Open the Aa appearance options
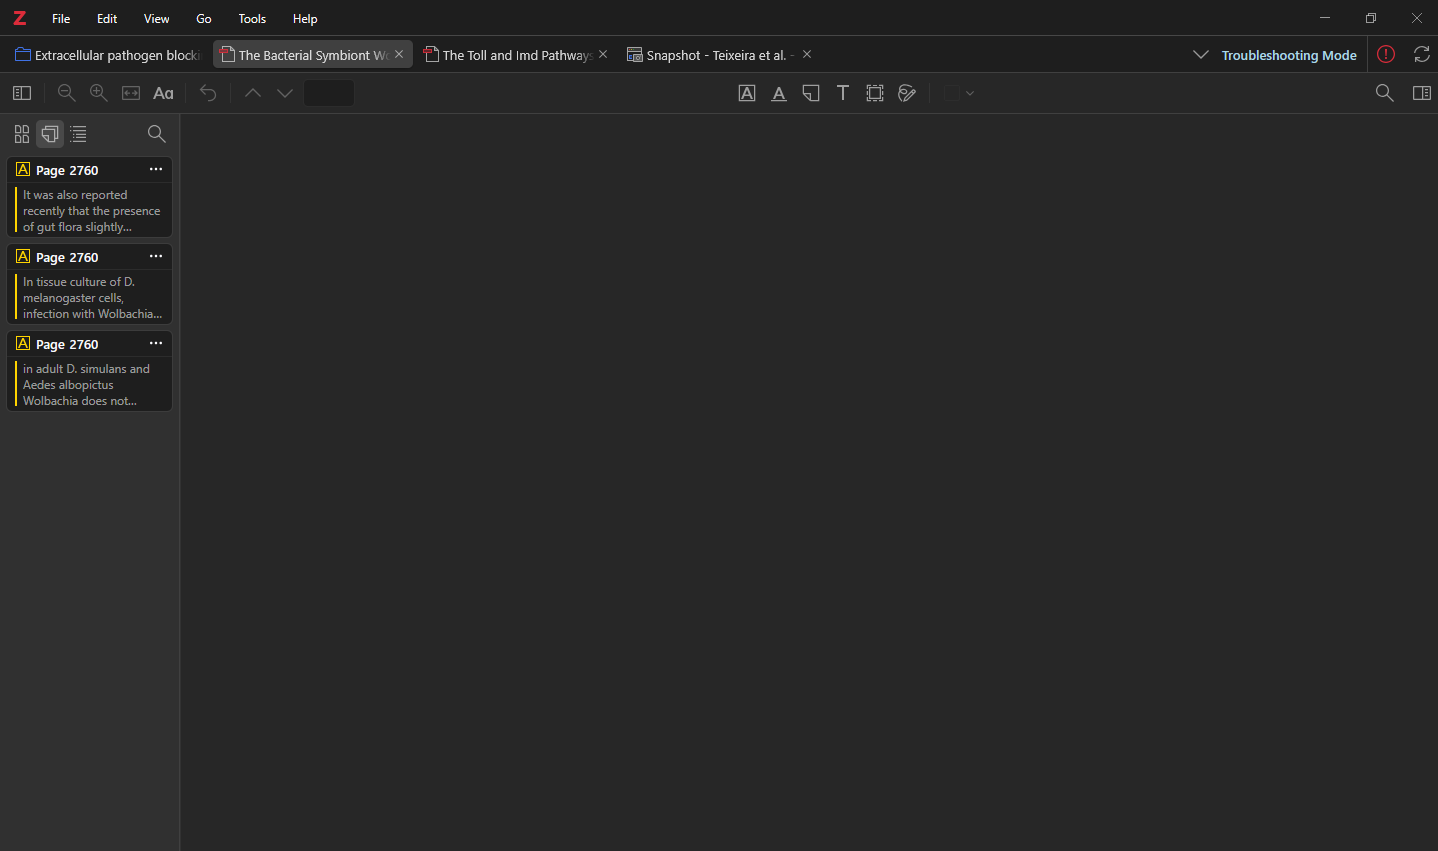Screen dimensions: 1438x851 pos(163,93)
